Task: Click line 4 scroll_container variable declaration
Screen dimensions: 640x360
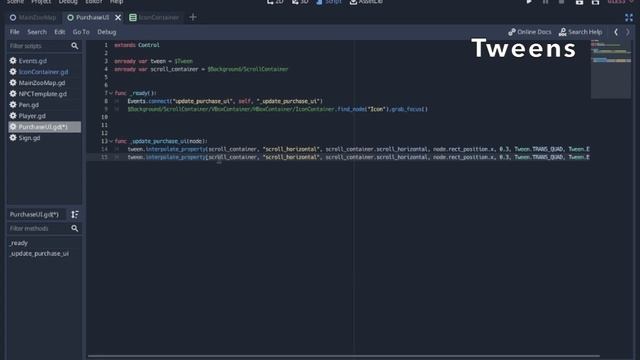Action: tap(201, 69)
